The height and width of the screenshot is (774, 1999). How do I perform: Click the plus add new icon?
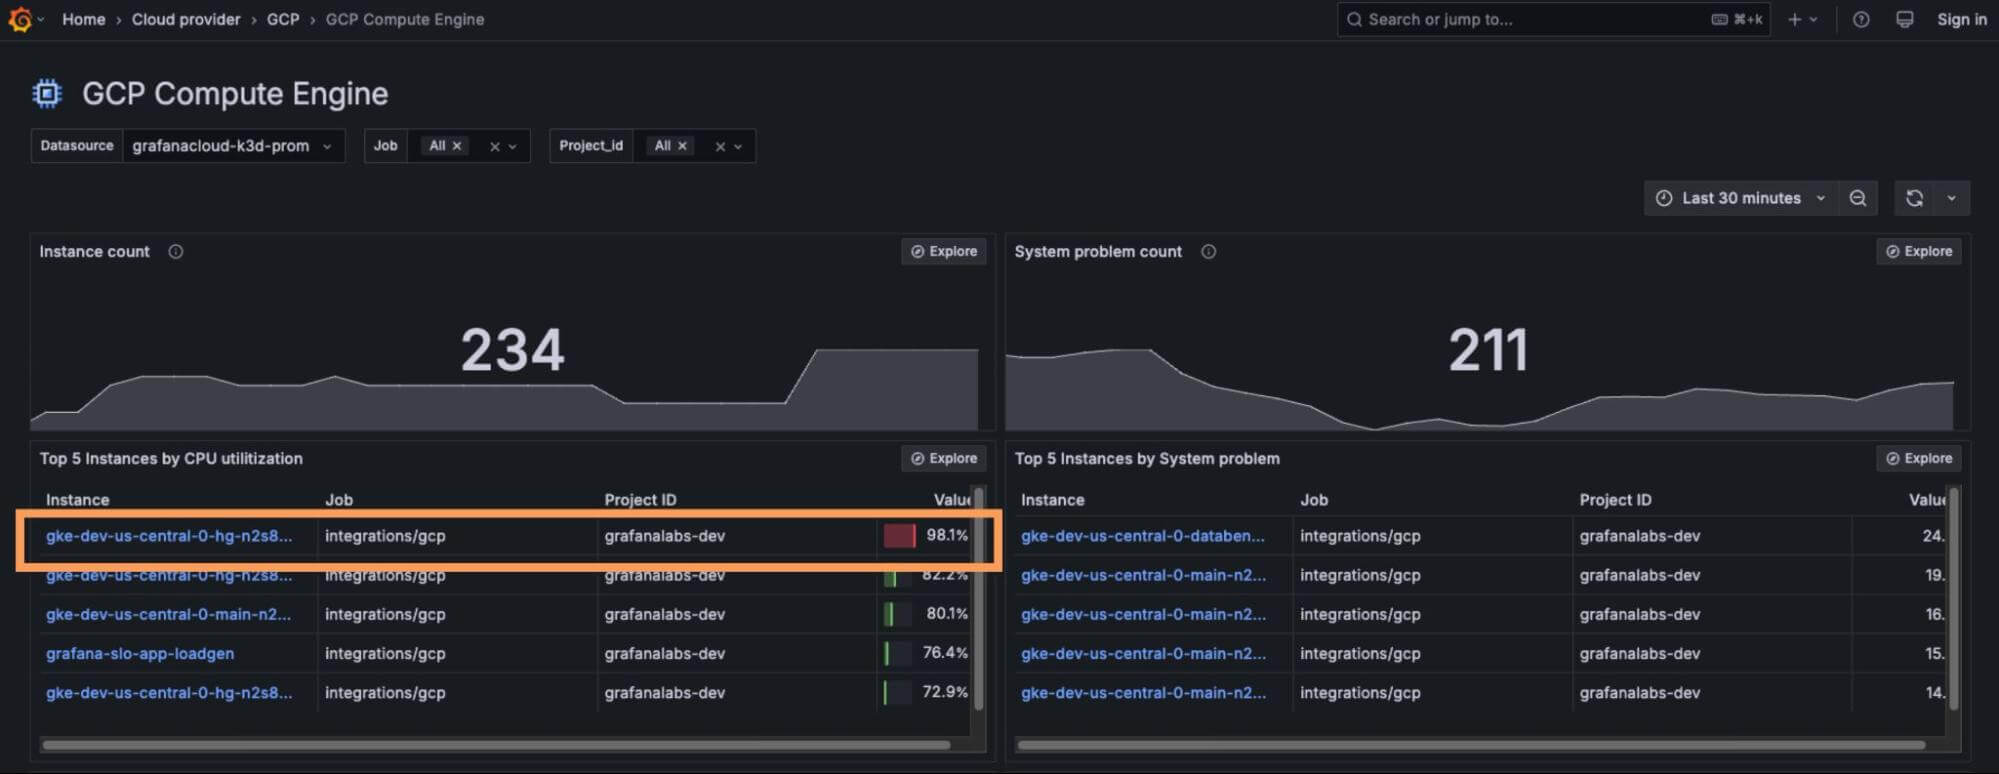1795,19
